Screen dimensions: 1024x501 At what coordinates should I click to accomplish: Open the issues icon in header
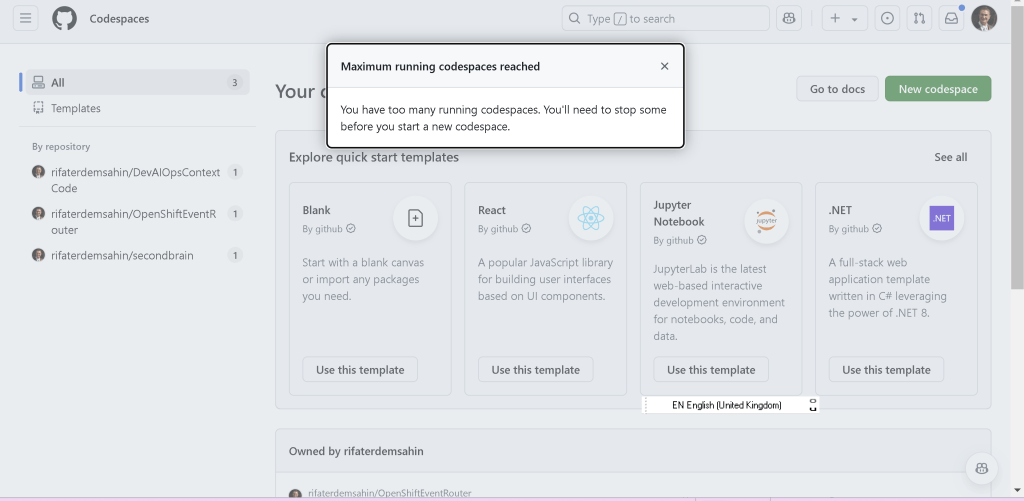(x=887, y=18)
